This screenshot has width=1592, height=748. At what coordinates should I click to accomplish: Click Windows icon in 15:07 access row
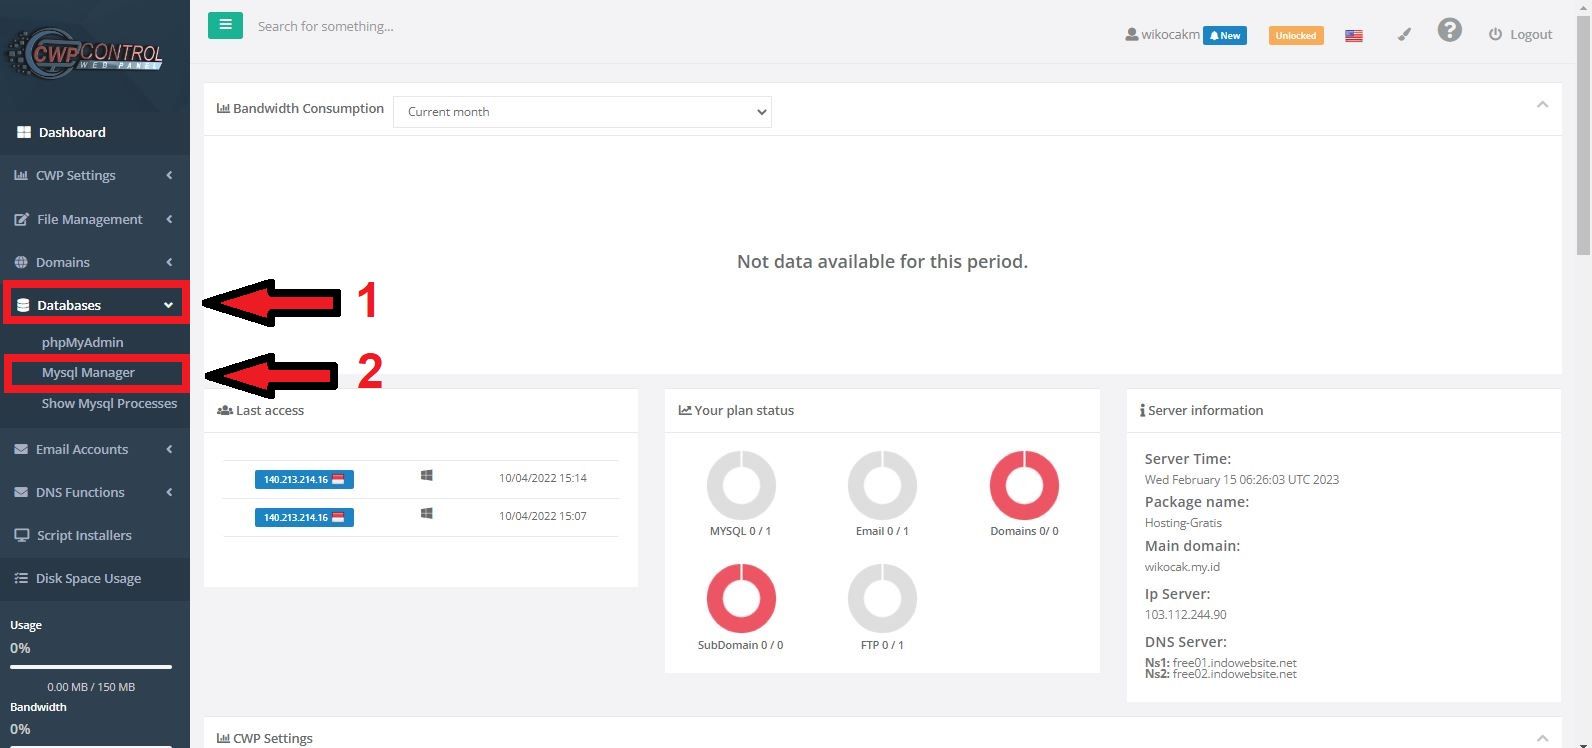coord(427,513)
